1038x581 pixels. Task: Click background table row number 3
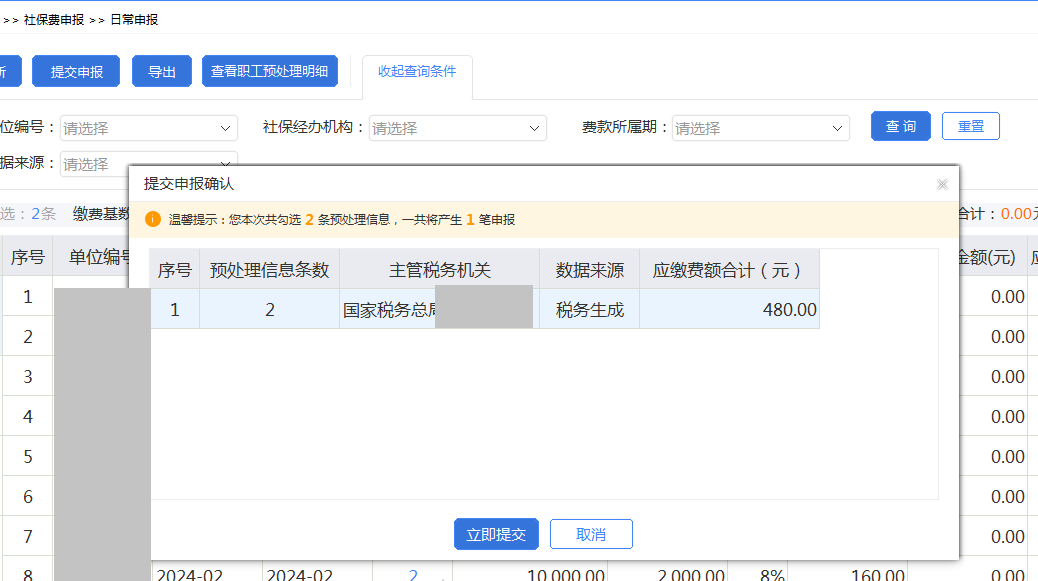(x=28, y=377)
